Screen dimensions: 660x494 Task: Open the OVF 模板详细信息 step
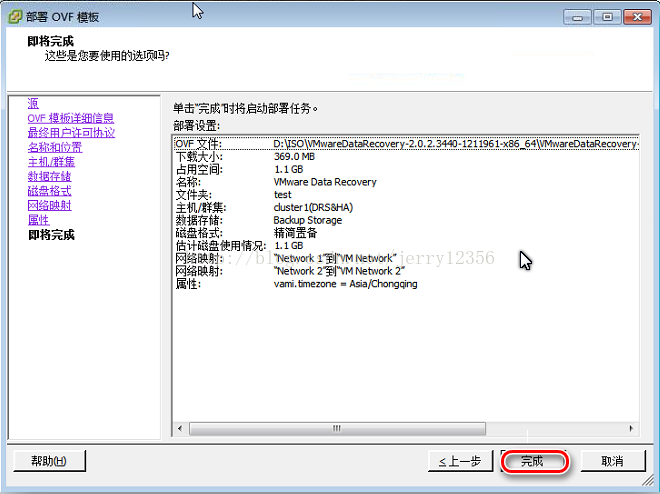coord(71,118)
